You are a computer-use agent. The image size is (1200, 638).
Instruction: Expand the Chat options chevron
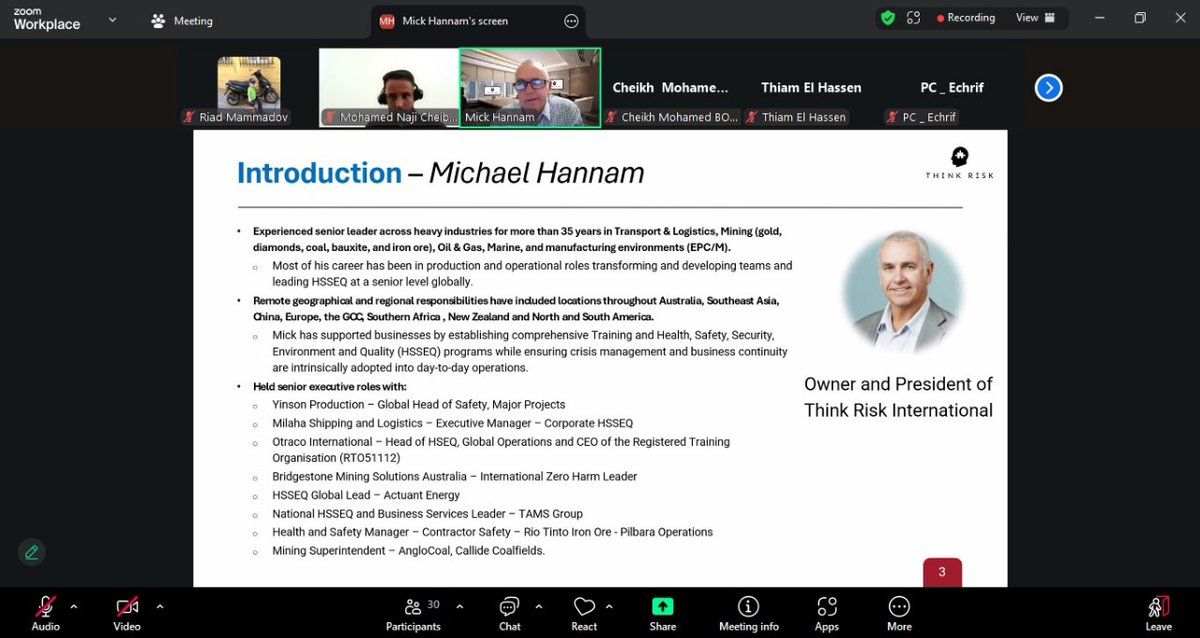(x=538, y=606)
